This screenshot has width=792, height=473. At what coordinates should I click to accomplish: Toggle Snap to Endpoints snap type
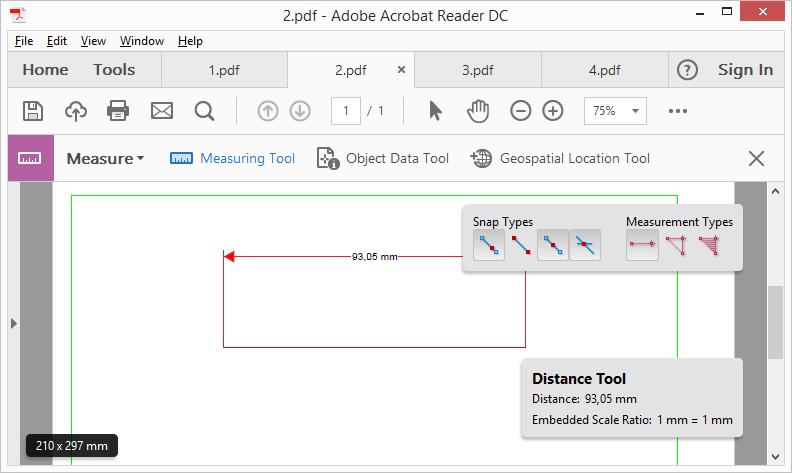[521, 245]
